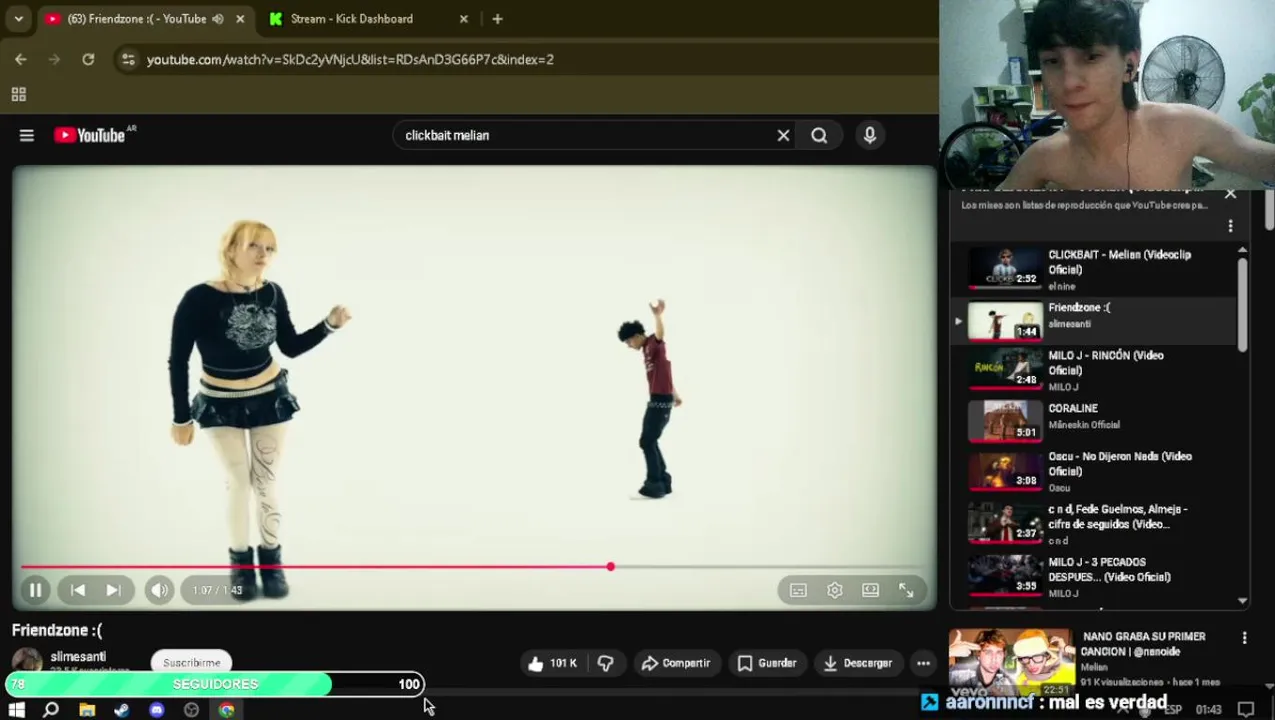View site information icon in address bar
The width and height of the screenshot is (1275, 720).
point(128,59)
